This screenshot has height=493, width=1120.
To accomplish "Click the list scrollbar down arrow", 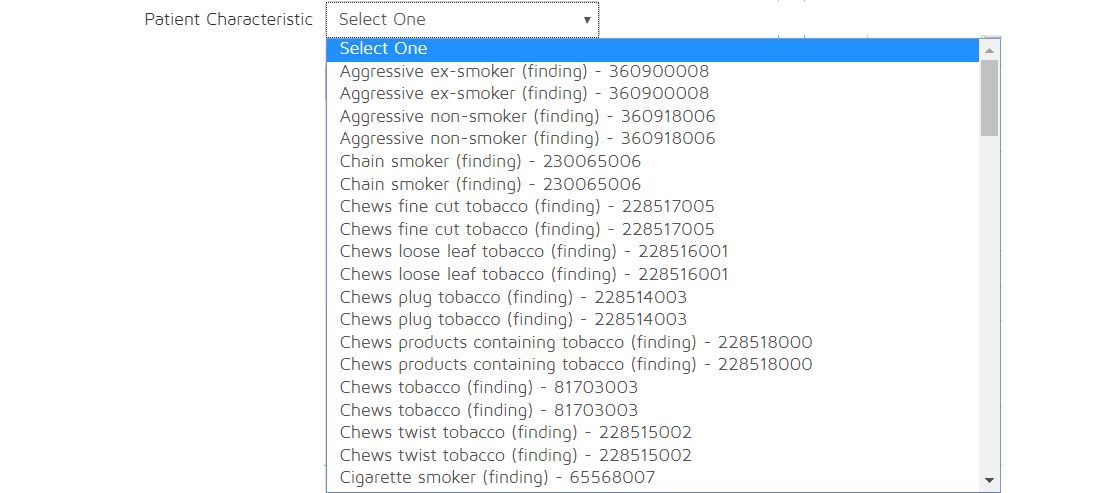I will [x=989, y=480].
